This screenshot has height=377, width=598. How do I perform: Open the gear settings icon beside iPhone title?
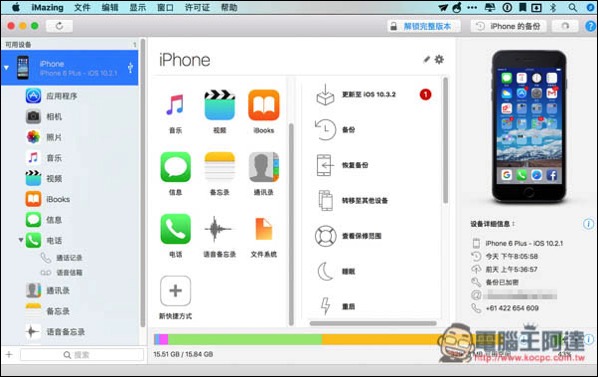click(x=439, y=59)
